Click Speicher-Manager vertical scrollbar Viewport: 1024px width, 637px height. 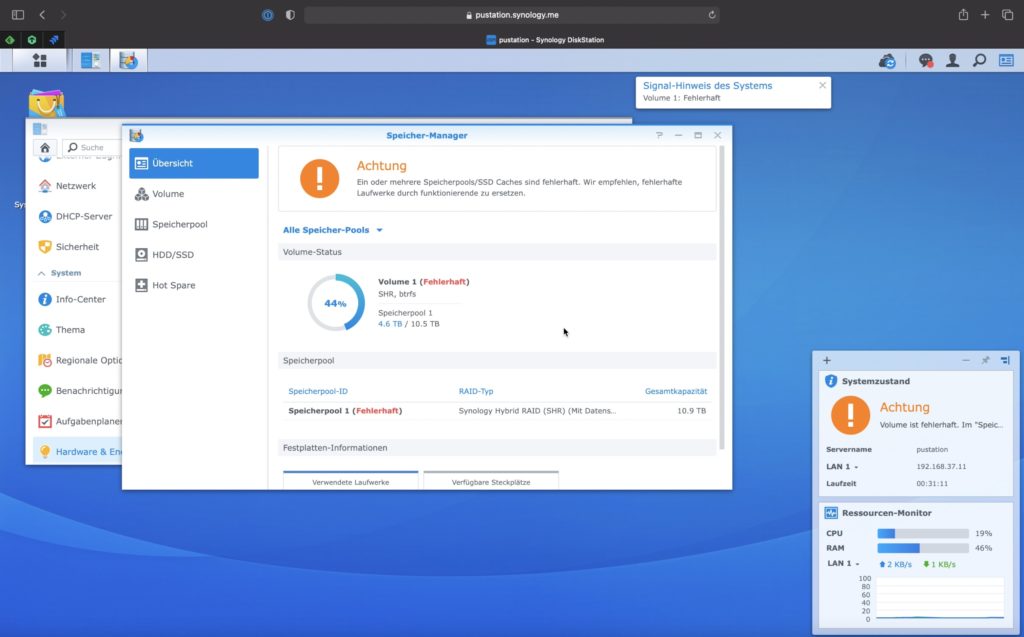pyautogui.click(x=722, y=297)
